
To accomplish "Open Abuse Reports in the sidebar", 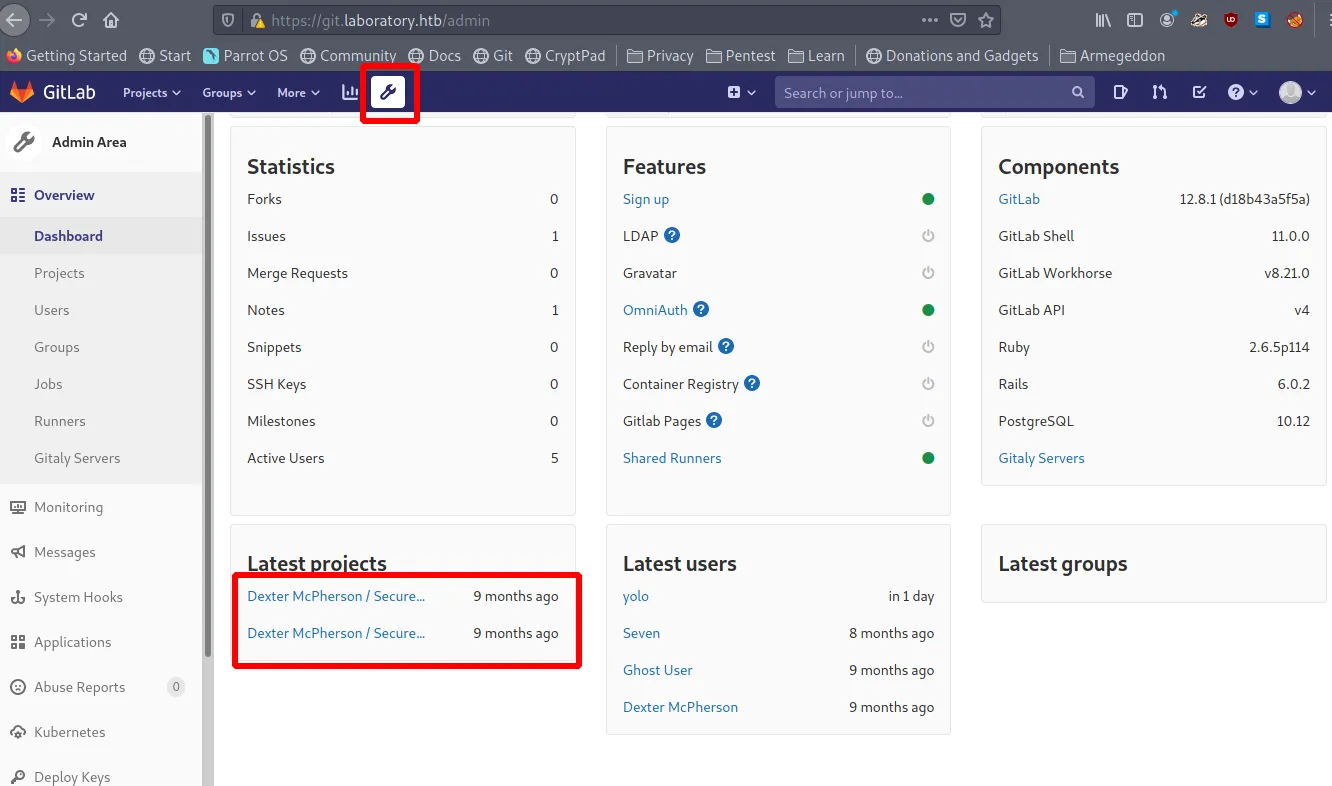I will click(79, 687).
